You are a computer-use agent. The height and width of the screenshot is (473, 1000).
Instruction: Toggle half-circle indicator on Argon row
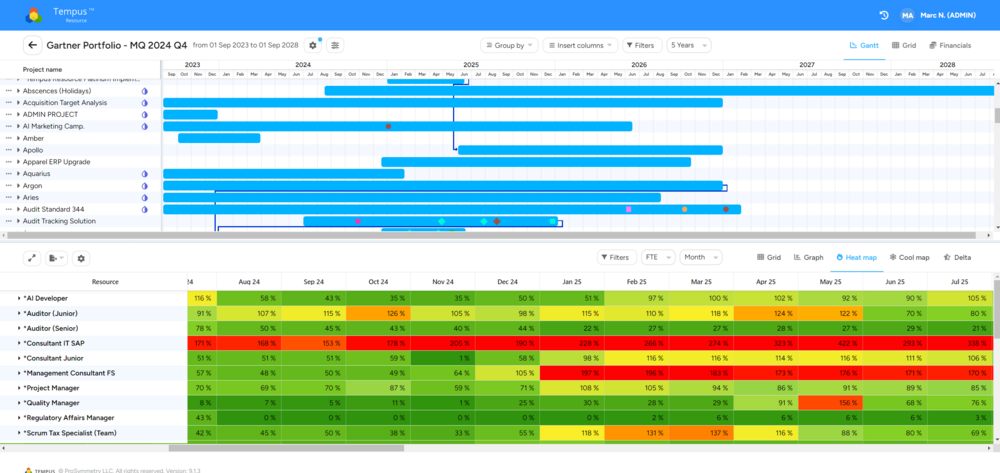pos(144,186)
